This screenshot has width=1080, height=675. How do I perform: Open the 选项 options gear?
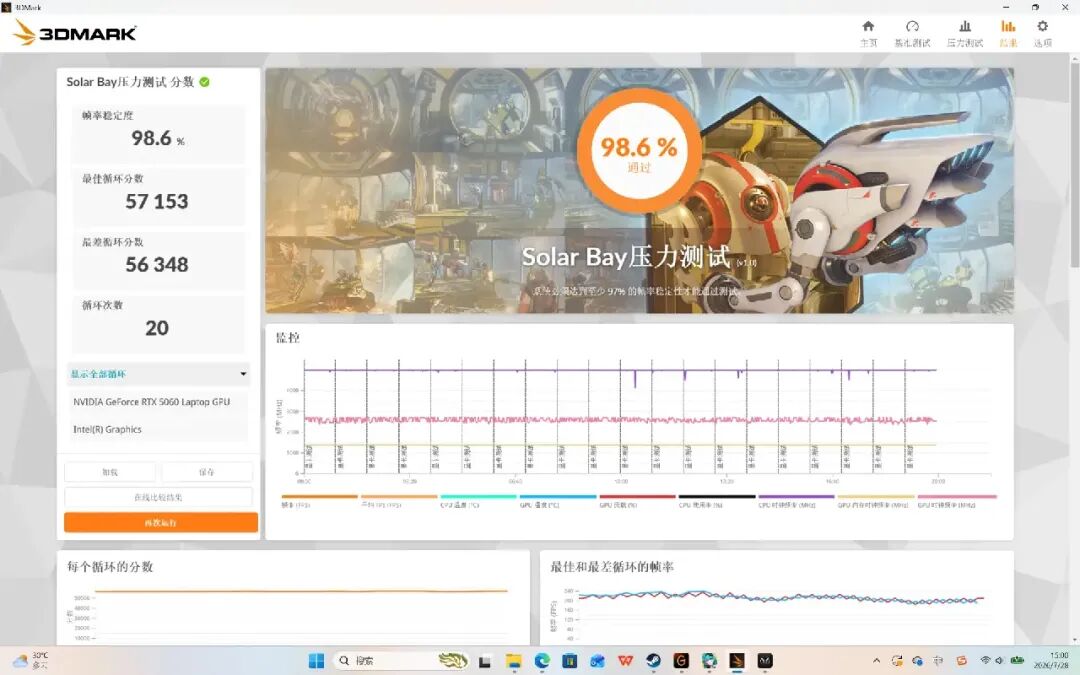(x=1042, y=33)
